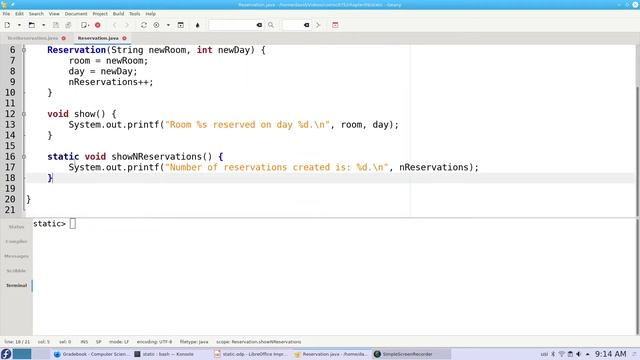640x360 pixels.
Task: Click the 'day = newDay;' line
Action: pos(103,71)
